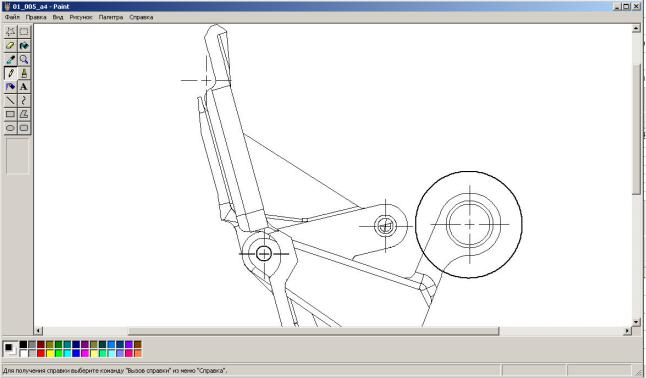Activate the Magnifier tool
The image size is (646, 378).
pyautogui.click(x=24, y=59)
